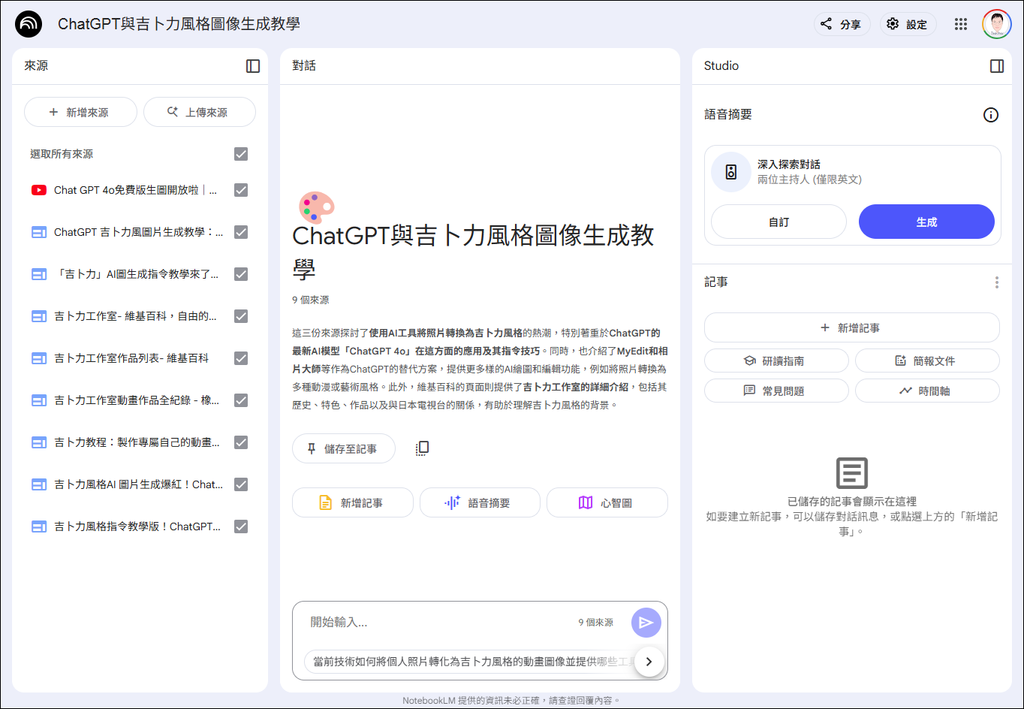Click the 簡報文件 briefing doc button
The image size is (1024, 709).
[927, 361]
